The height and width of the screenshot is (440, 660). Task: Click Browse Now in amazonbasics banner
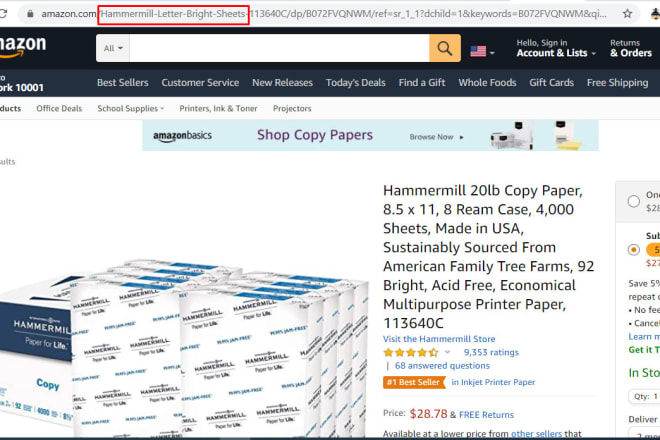(x=436, y=137)
